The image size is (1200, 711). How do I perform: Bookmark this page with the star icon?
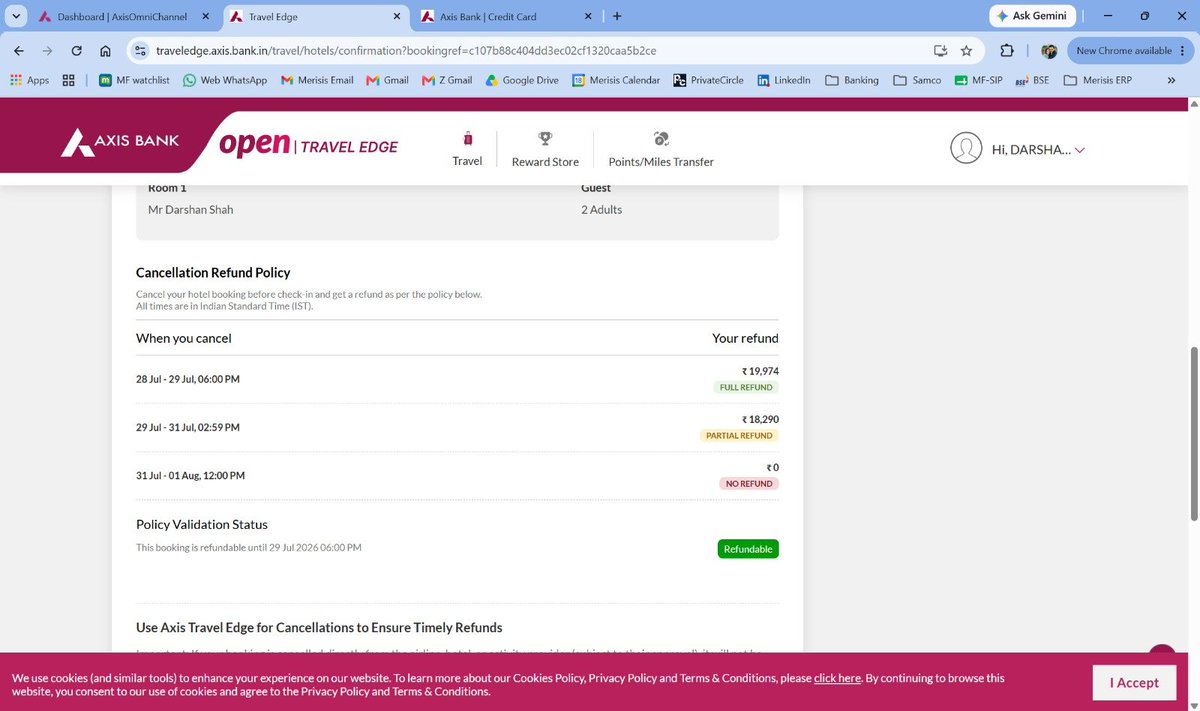(966, 50)
